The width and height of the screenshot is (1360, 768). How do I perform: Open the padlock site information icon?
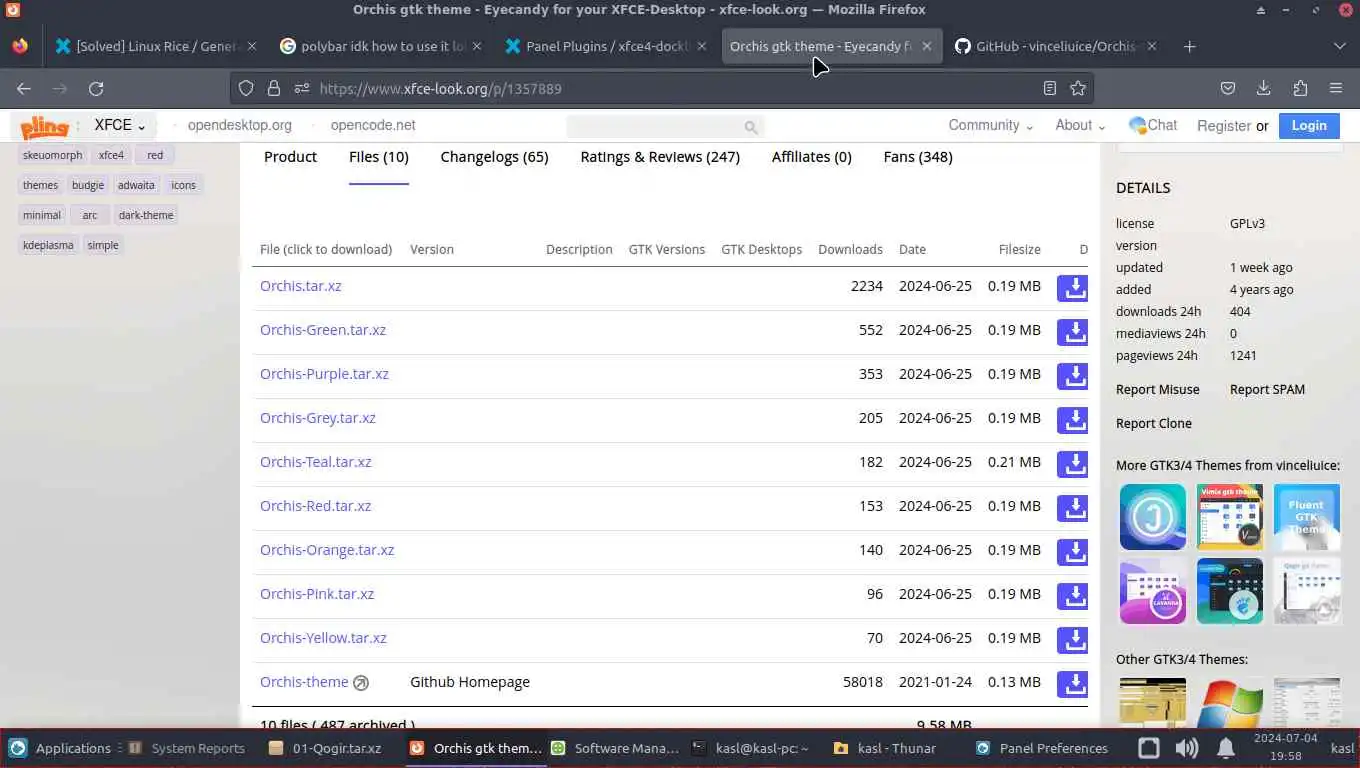(274, 88)
